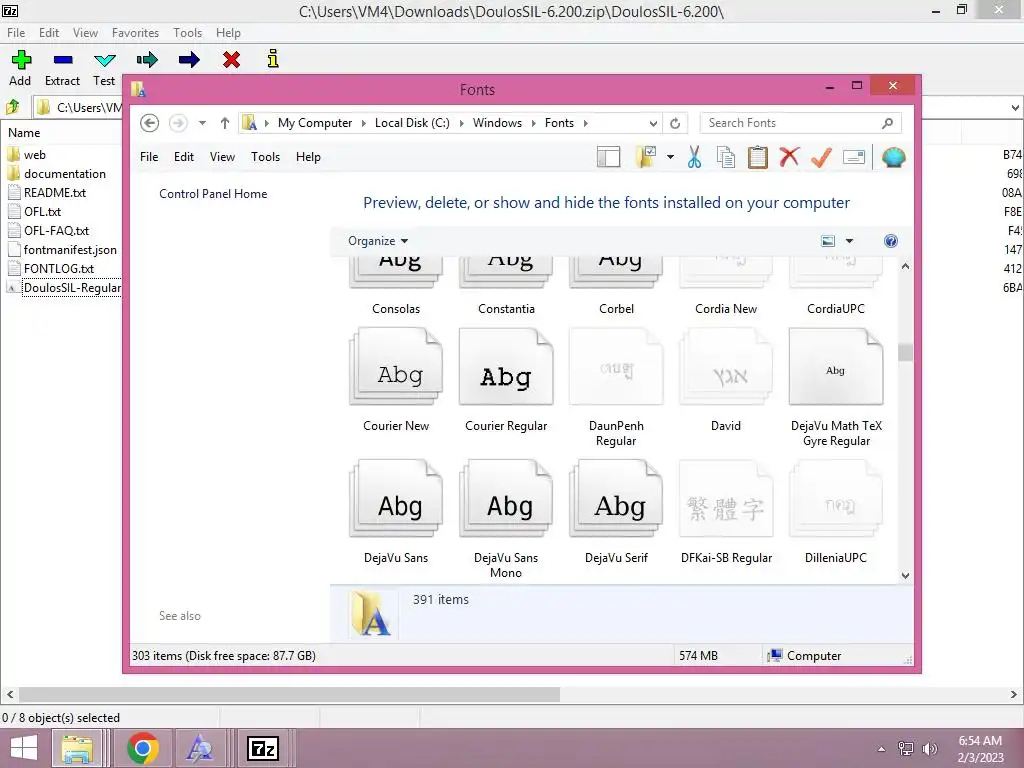Image resolution: width=1024 pixels, height=768 pixels.
Task: Click the volume speaker icon in system tray
Action: [x=929, y=749]
